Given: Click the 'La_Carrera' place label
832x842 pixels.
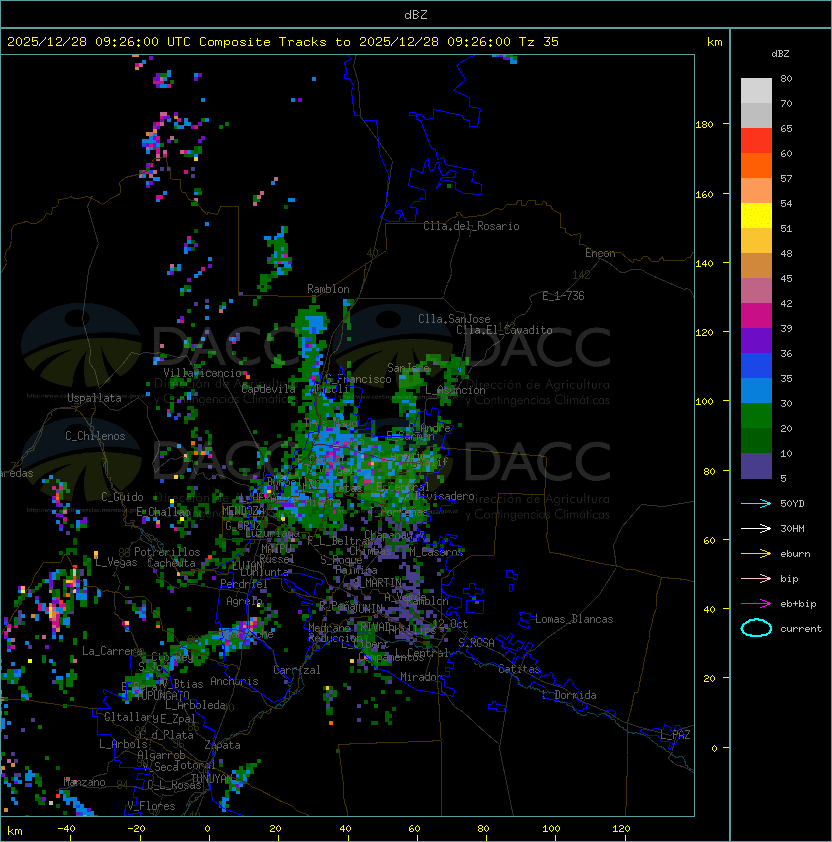Looking at the screenshot, I should click(x=113, y=651).
